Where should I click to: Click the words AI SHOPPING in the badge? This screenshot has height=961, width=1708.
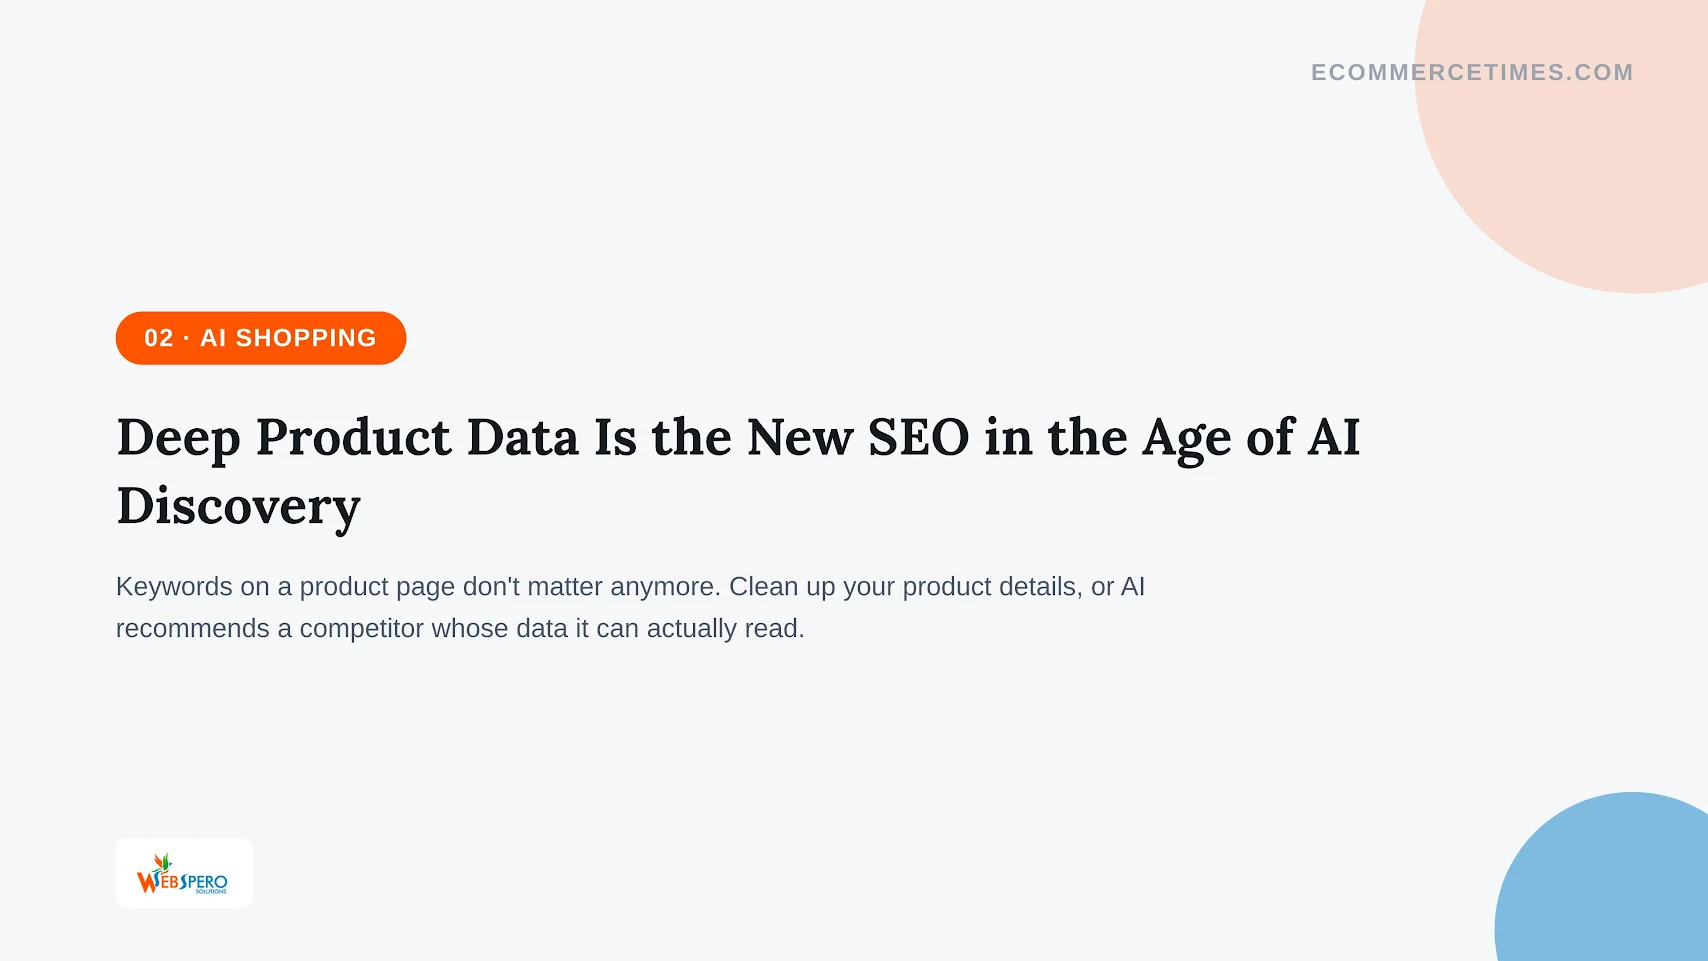[288, 338]
